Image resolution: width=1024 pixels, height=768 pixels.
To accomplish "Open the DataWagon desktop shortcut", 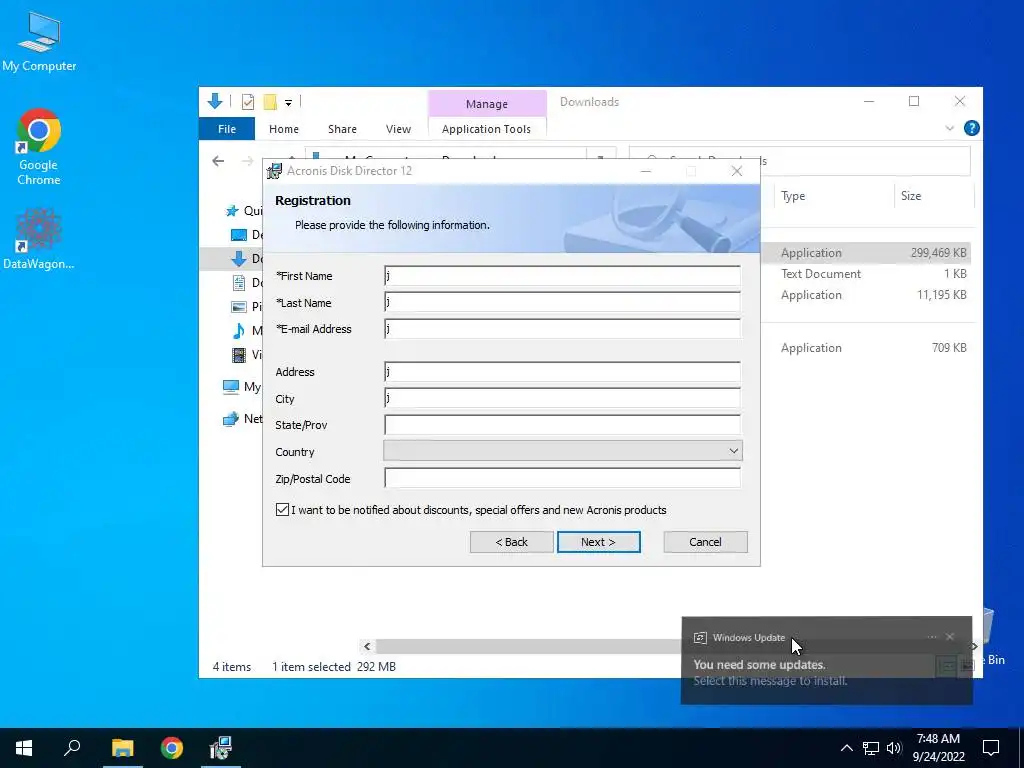I will pos(39,239).
